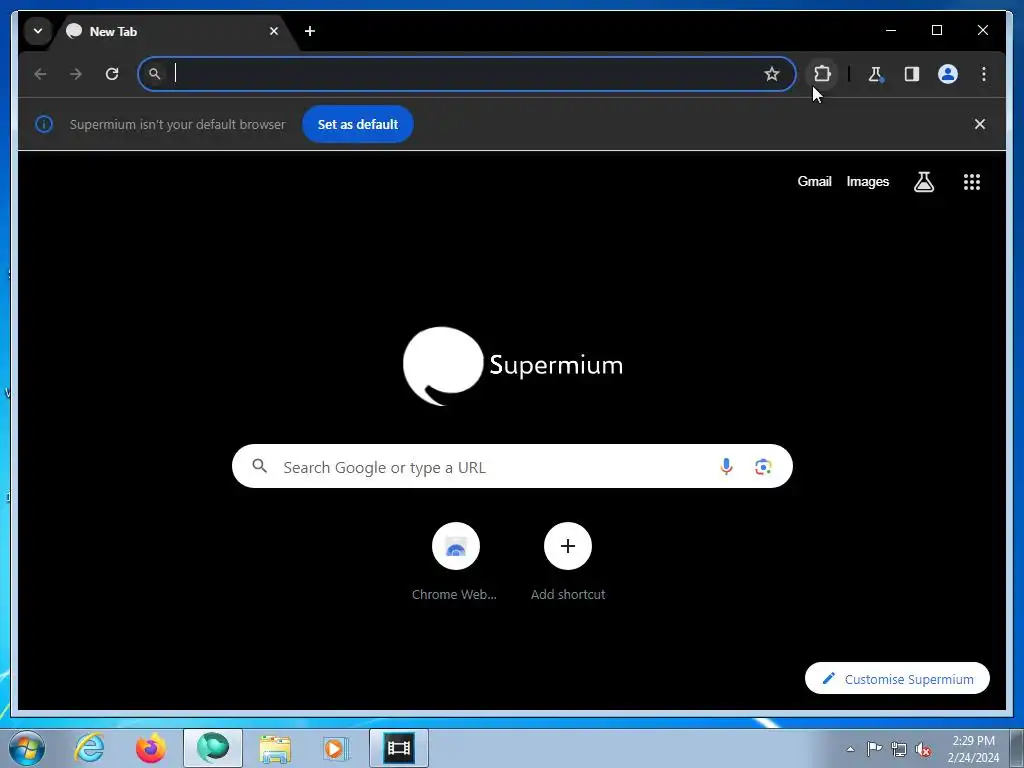Open Search Labs flask on page
The width and height of the screenshot is (1024, 768).
tap(923, 182)
